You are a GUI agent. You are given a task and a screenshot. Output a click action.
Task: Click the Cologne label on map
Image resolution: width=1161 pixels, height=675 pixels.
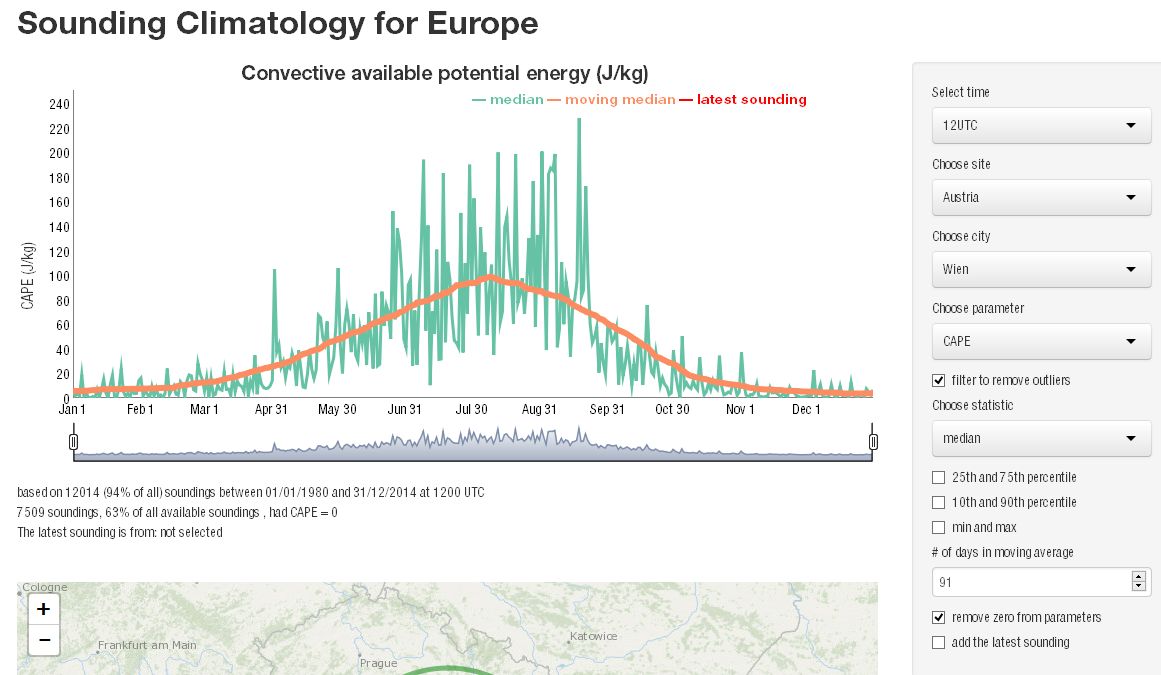44,587
